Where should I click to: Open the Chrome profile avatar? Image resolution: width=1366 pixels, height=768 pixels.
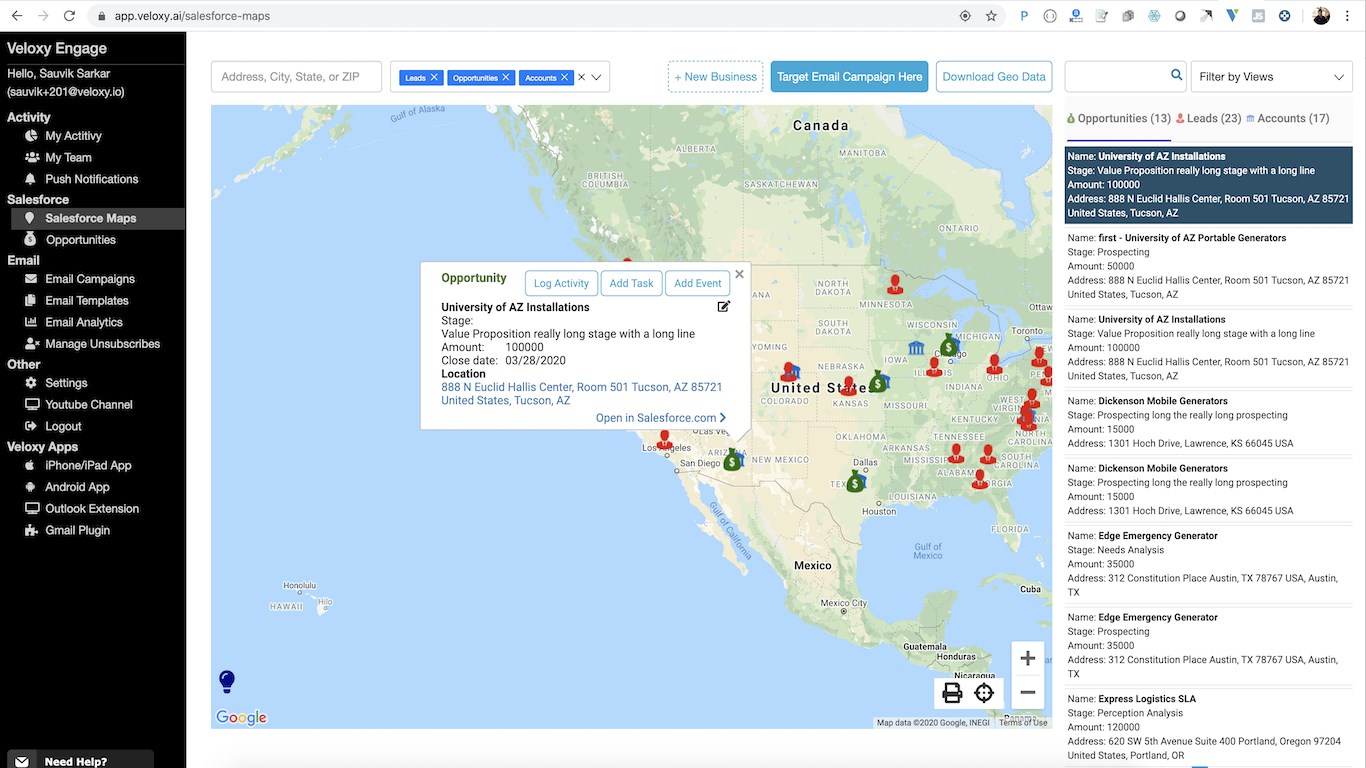(1321, 16)
